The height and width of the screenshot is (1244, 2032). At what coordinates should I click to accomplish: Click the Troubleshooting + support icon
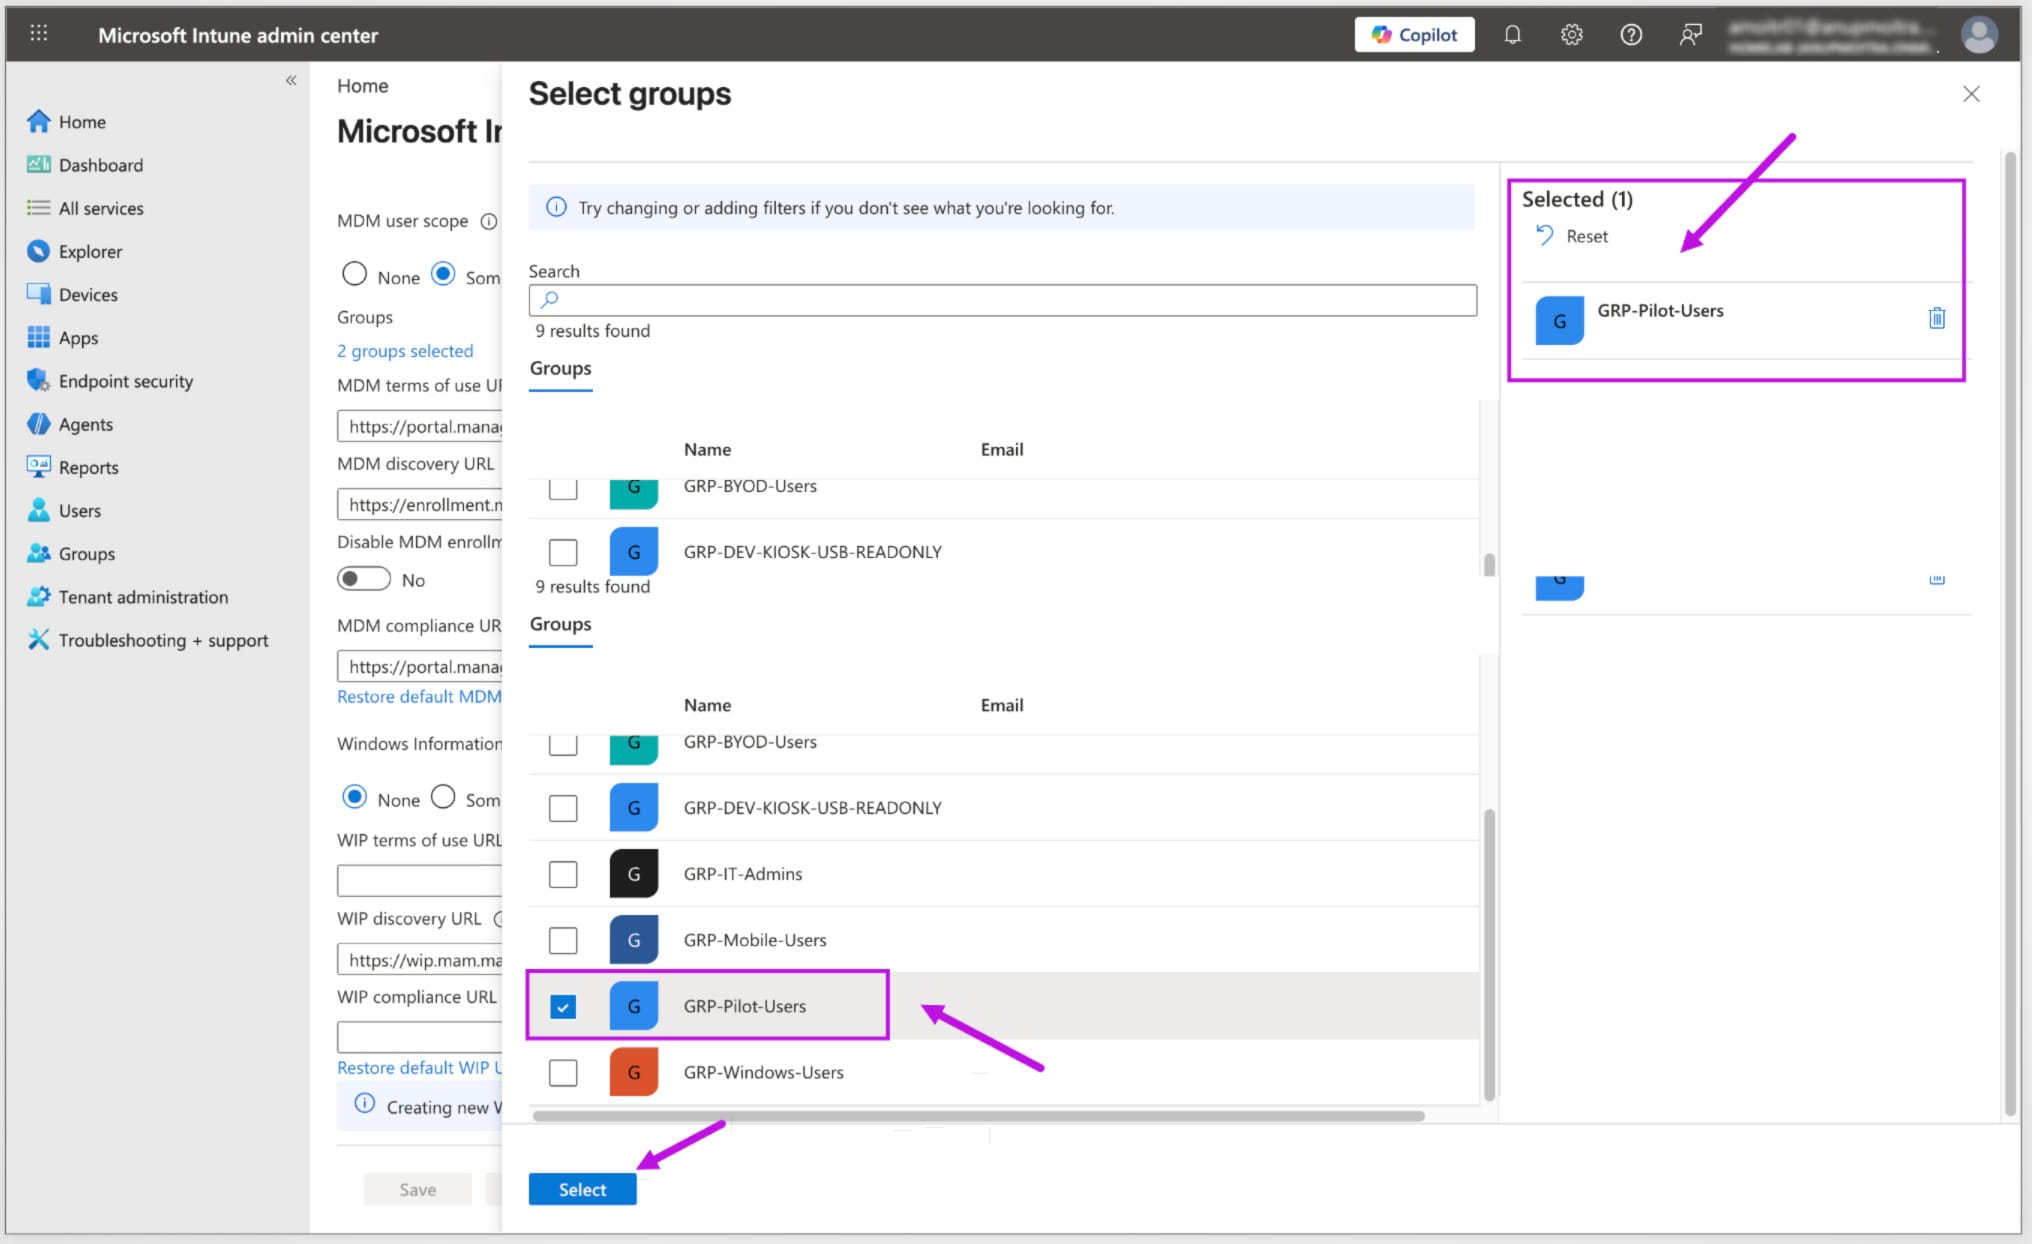[38, 640]
